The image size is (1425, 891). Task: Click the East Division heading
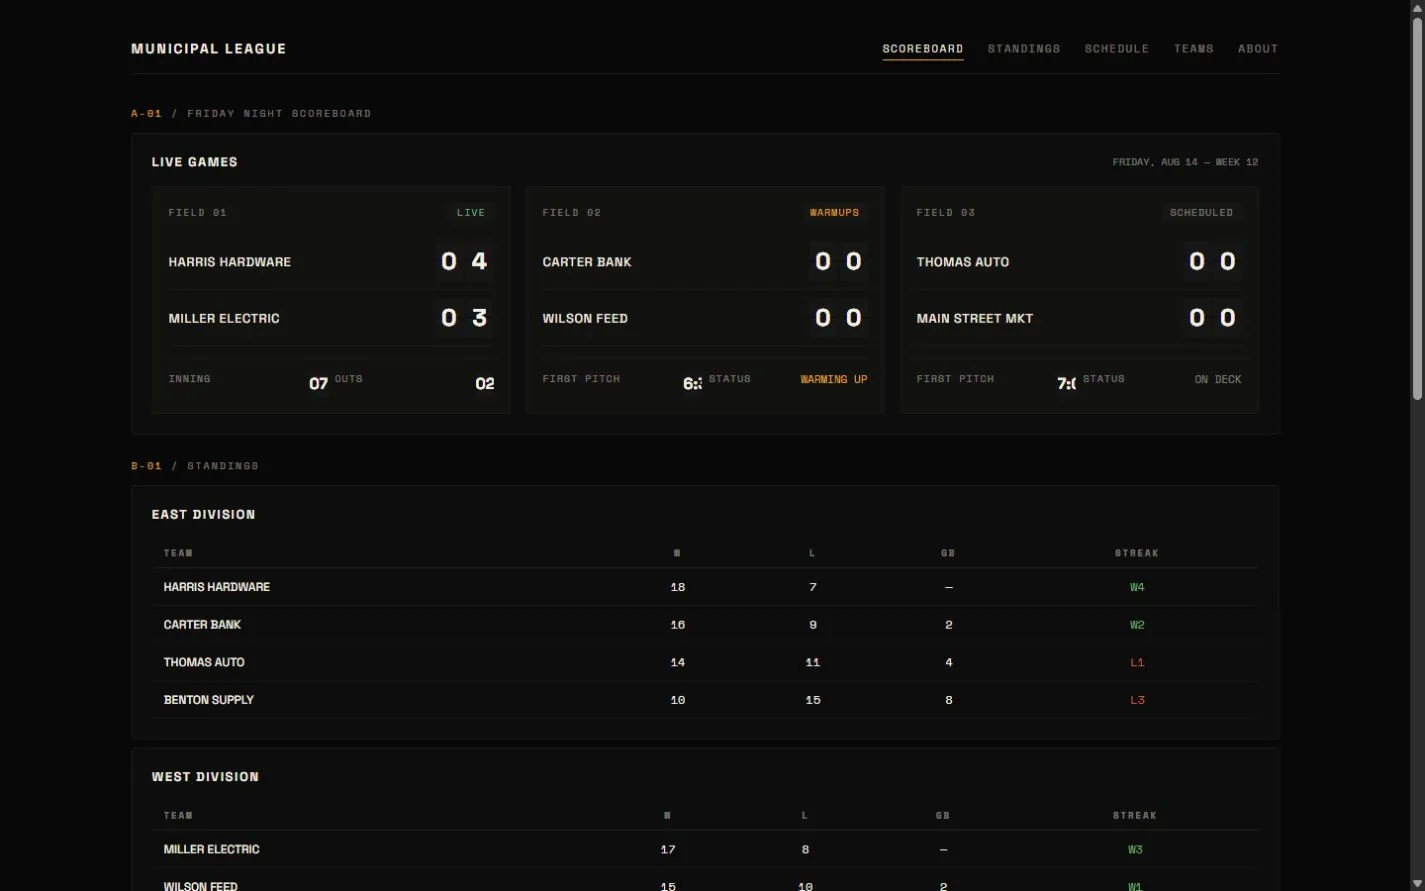[203, 515]
